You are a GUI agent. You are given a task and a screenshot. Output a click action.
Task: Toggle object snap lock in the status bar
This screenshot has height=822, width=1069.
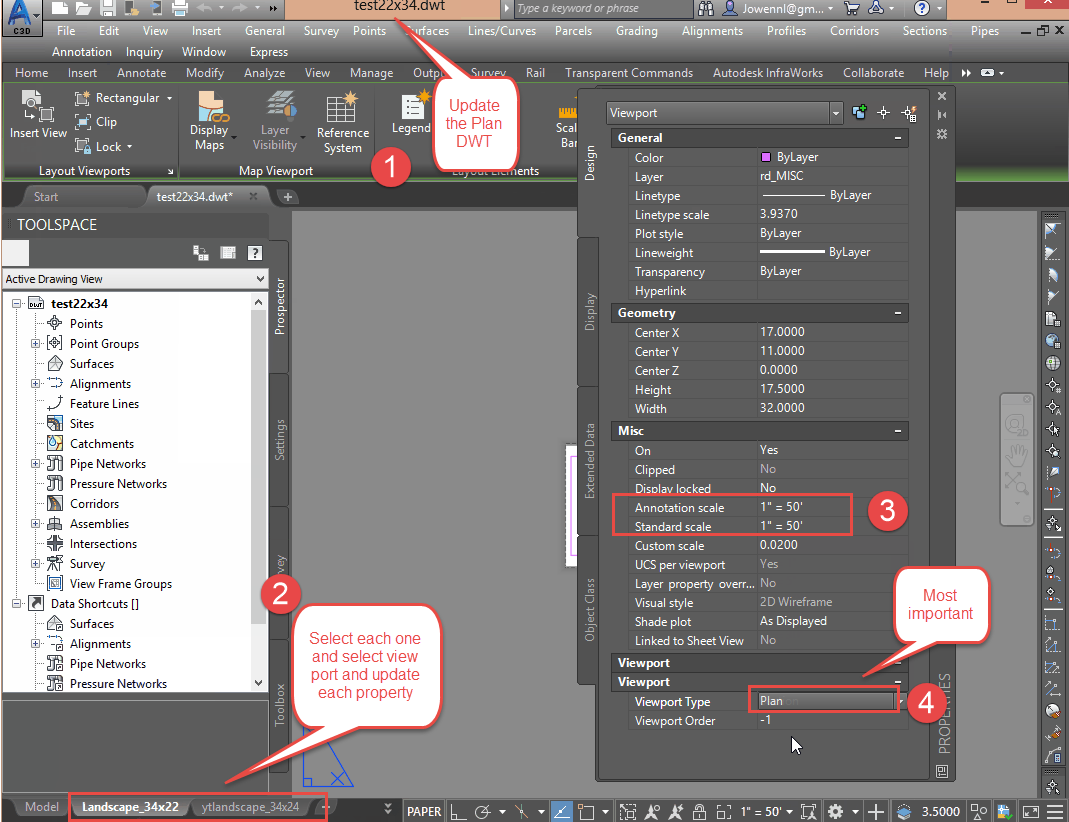[699, 811]
